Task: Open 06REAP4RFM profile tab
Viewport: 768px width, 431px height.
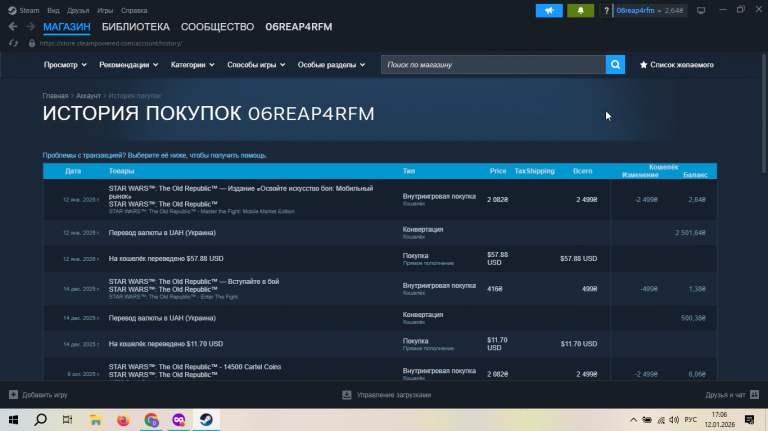Action: pyautogui.click(x=299, y=27)
